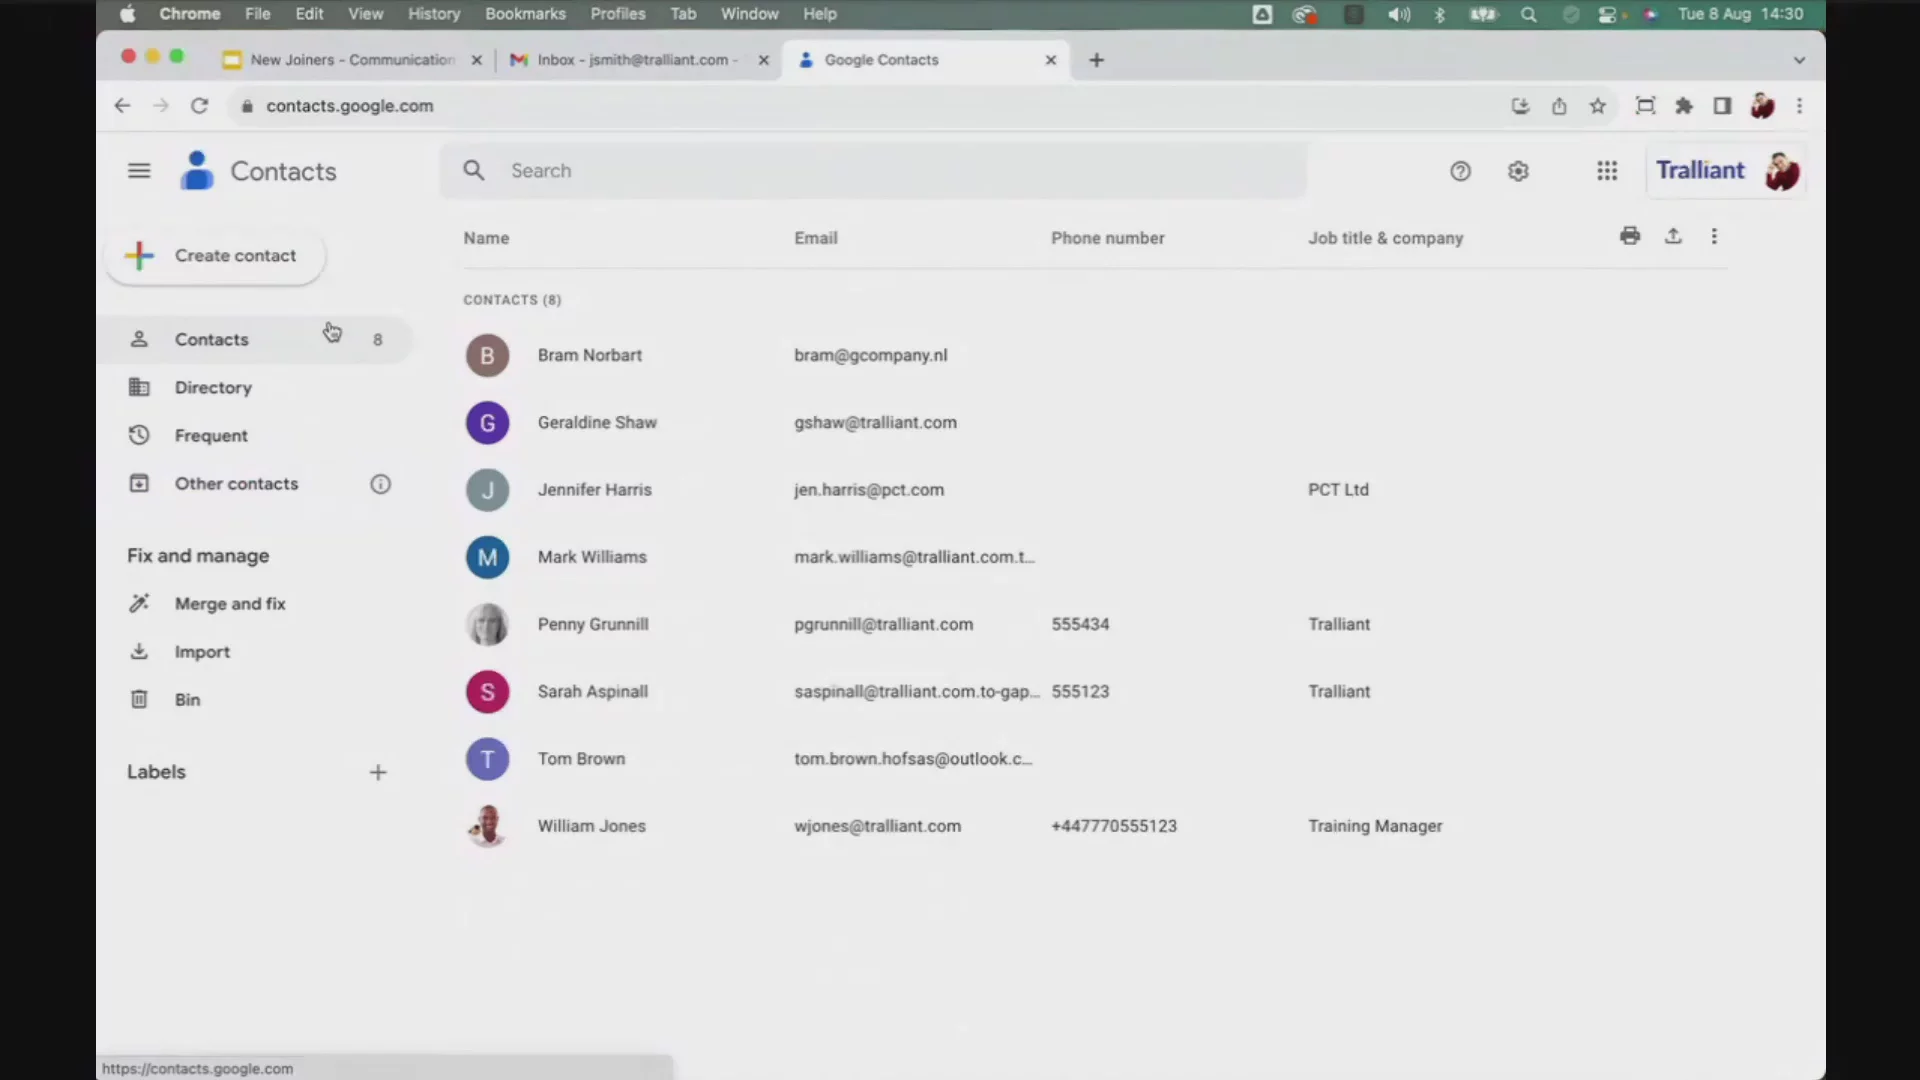Click the Name column header

(486, 238)
